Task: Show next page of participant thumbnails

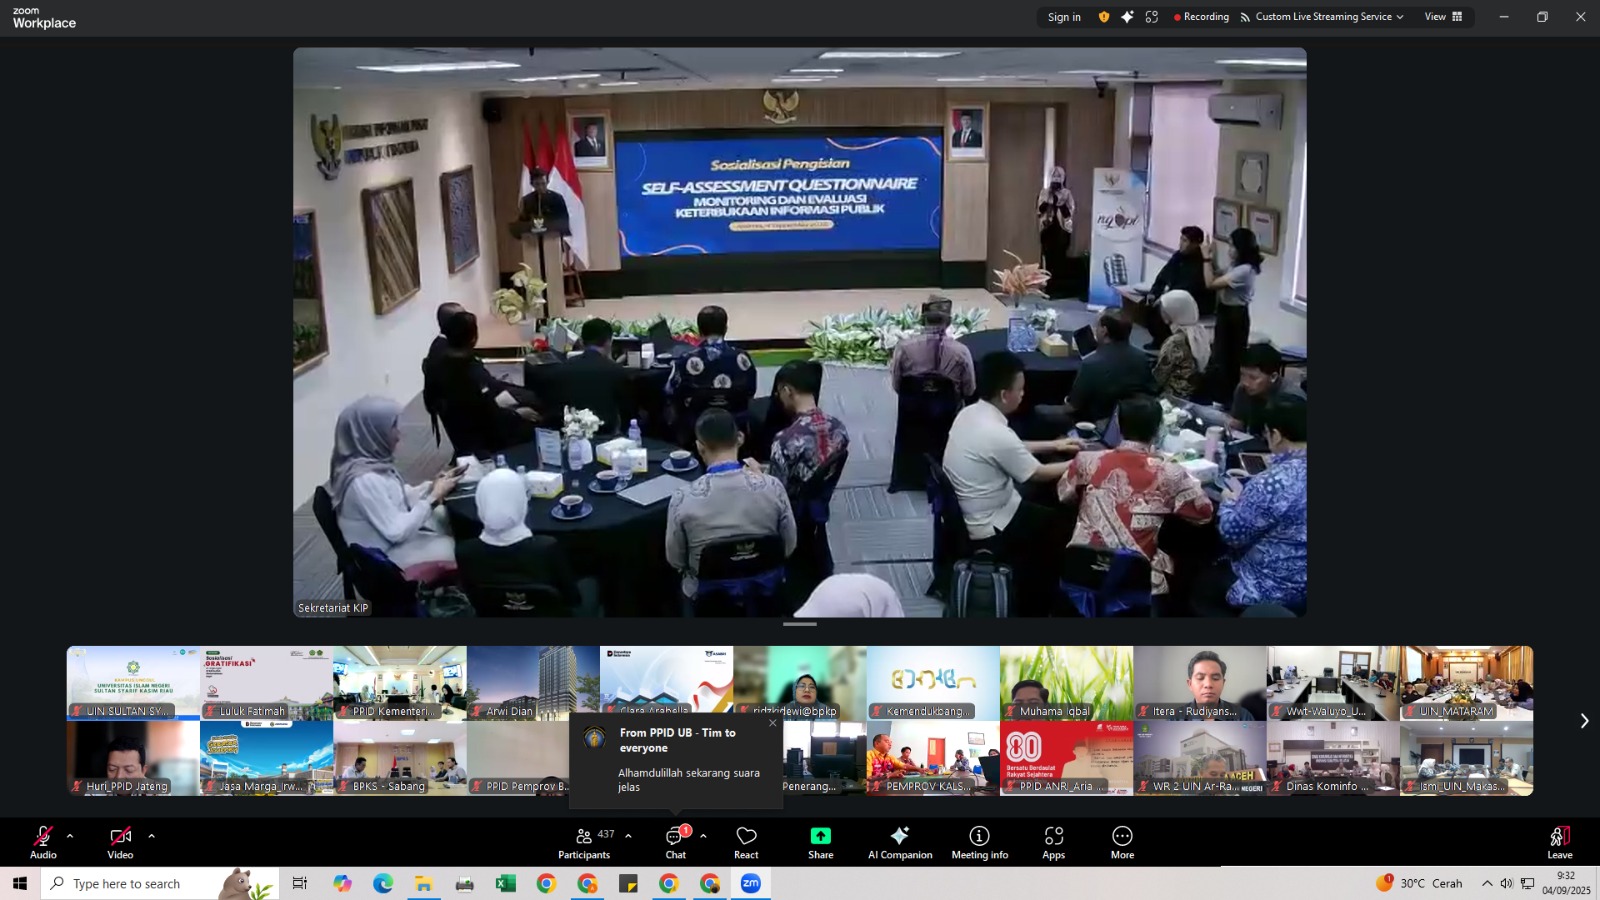Action: 1584,721
